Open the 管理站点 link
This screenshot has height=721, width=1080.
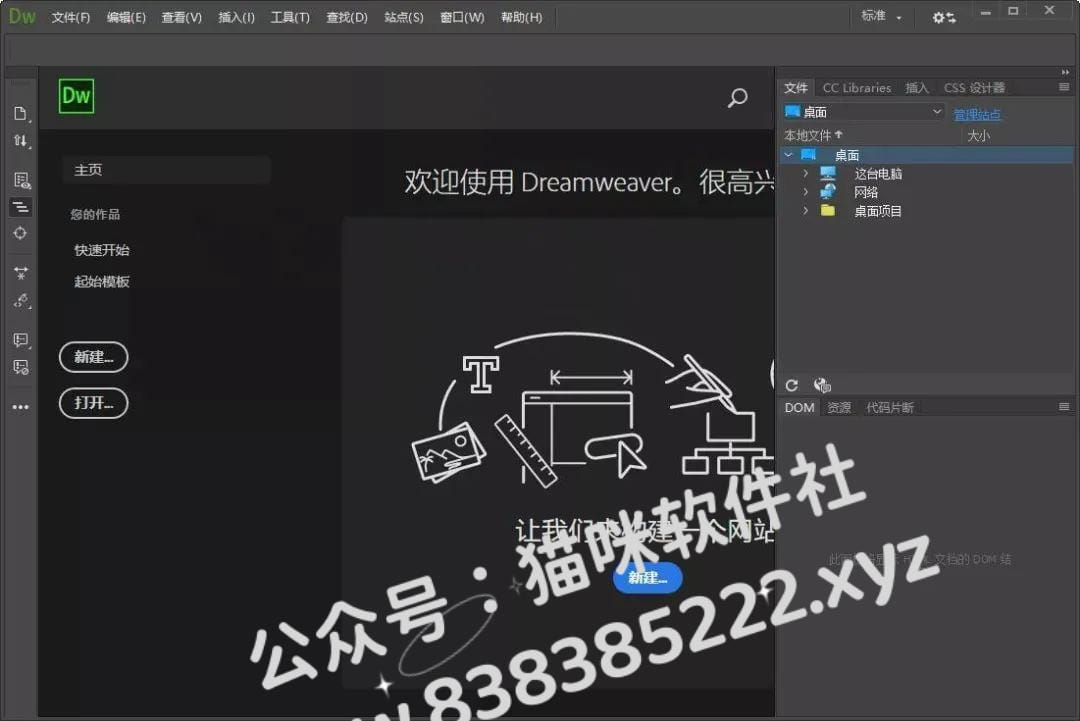pyautogui.click(x=977, y=114)
